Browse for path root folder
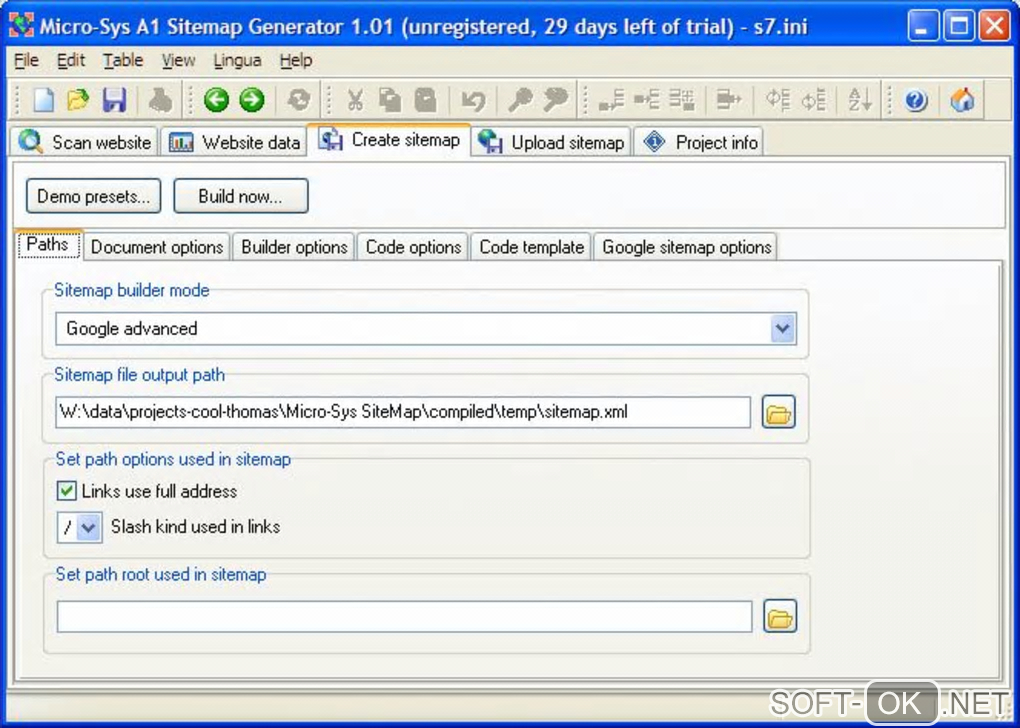This screenshot has height=728, width=1020. pyautogui.click(x=779, y=617)
